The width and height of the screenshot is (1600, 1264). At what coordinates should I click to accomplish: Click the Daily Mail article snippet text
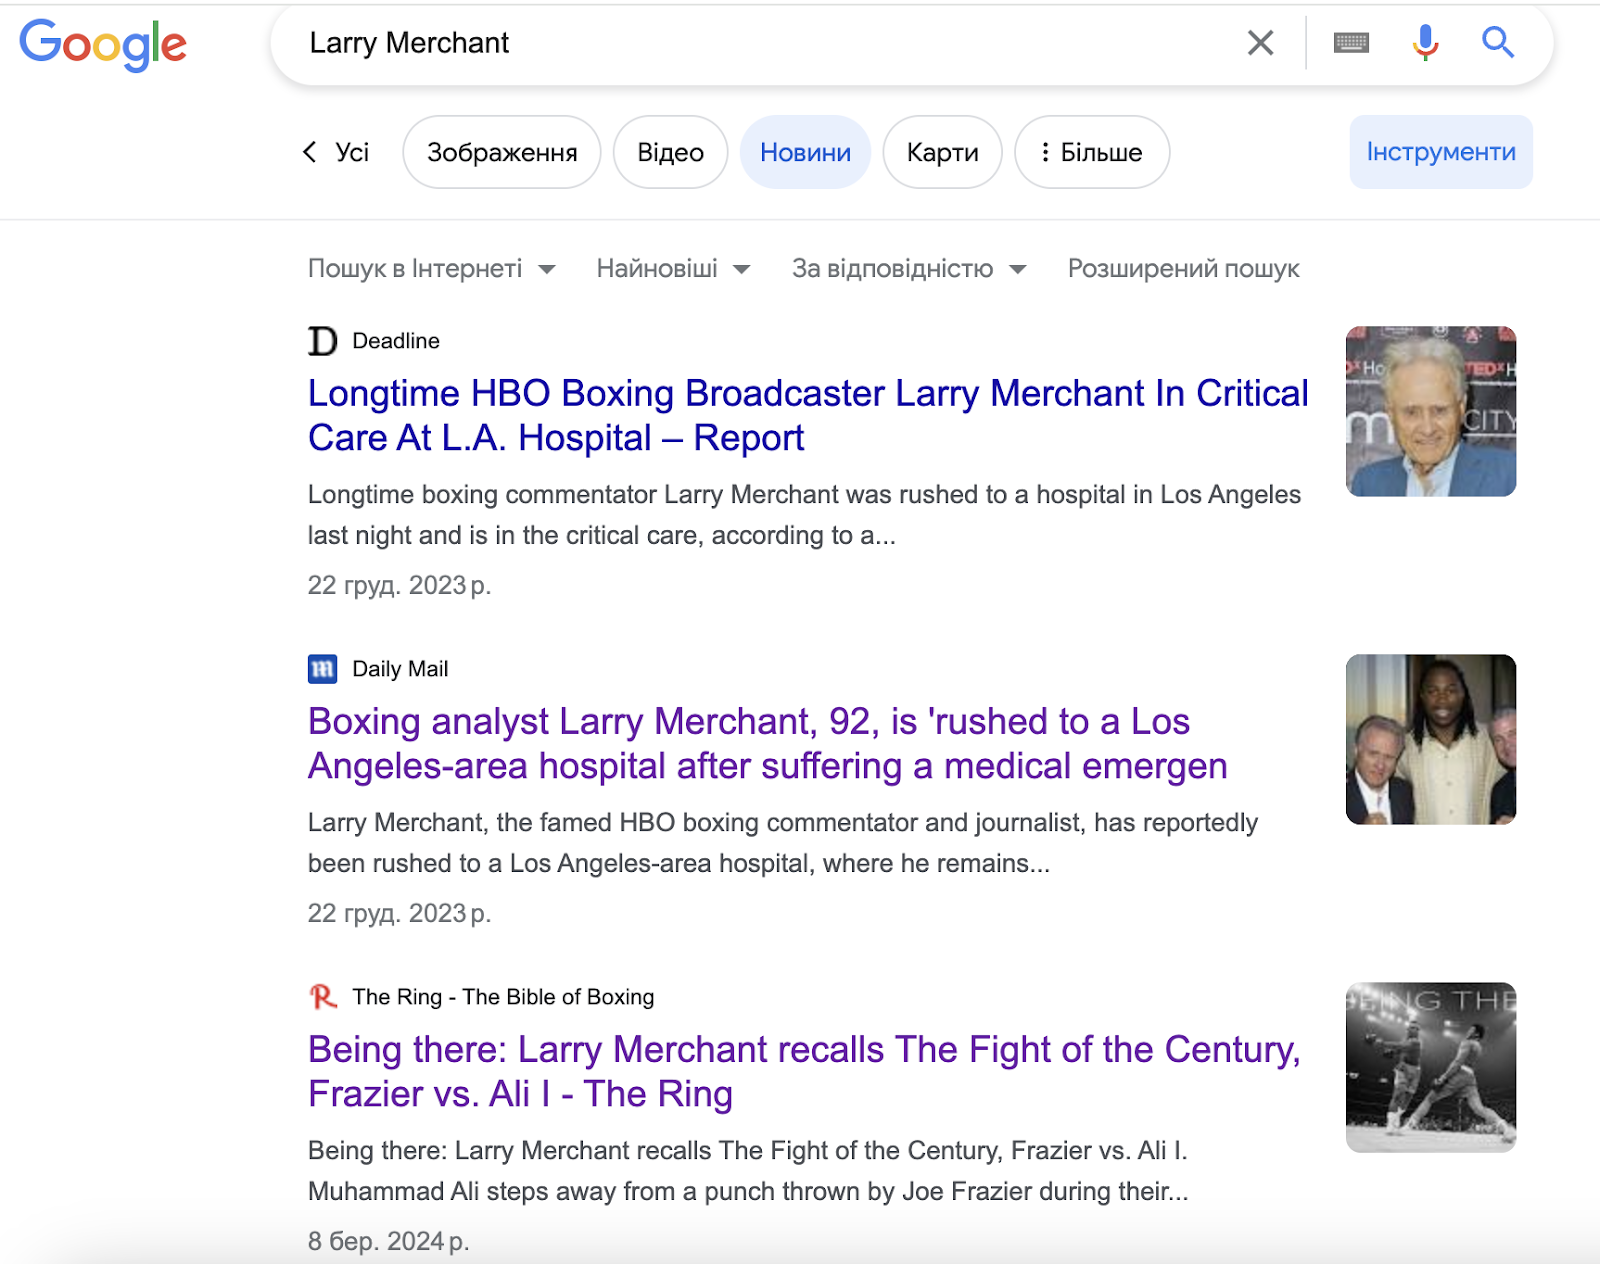783,843
